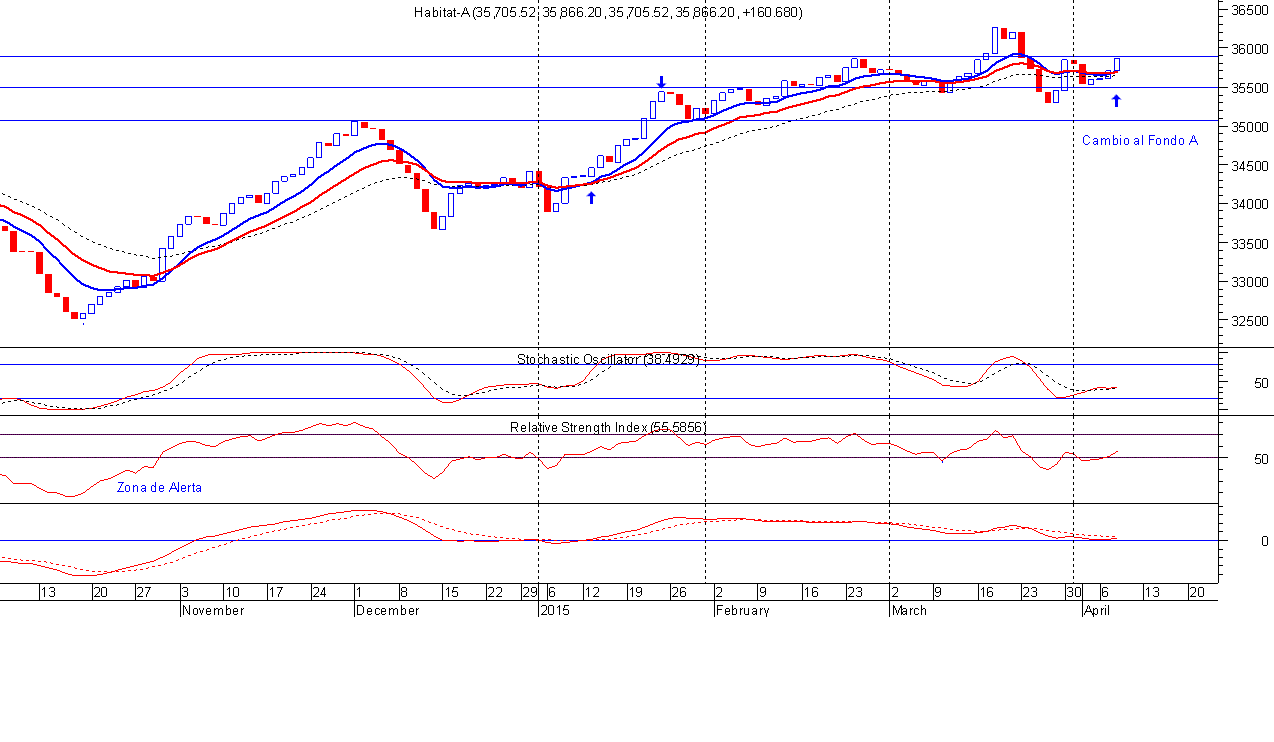Click the April month label
This screenshot has height=742, width=1274.
click(x=1098, y=610)
